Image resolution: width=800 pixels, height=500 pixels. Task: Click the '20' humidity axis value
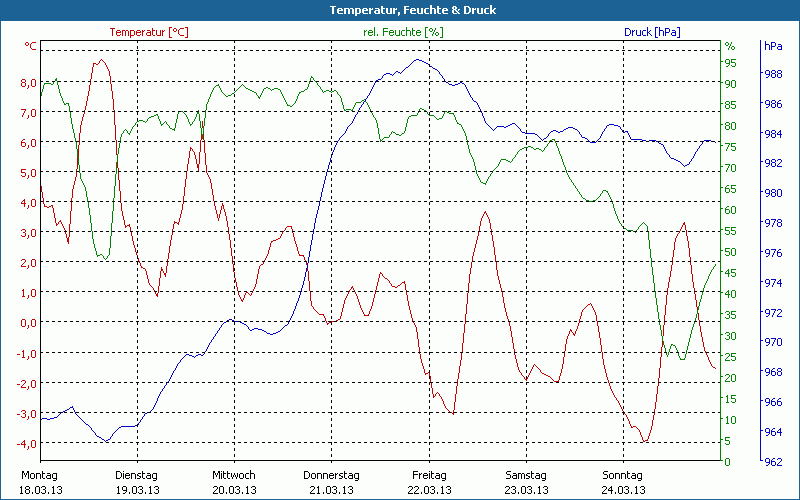[x=731, y=378]
